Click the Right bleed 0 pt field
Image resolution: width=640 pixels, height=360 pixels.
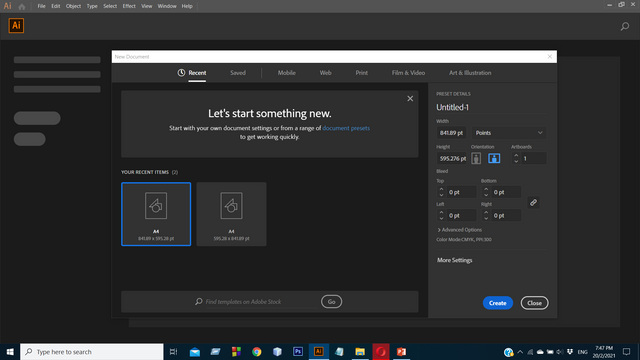(506, 215)
